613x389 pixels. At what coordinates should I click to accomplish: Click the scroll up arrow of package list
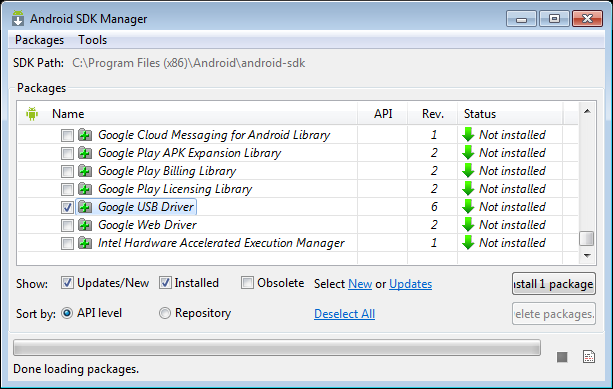[587, 111]
